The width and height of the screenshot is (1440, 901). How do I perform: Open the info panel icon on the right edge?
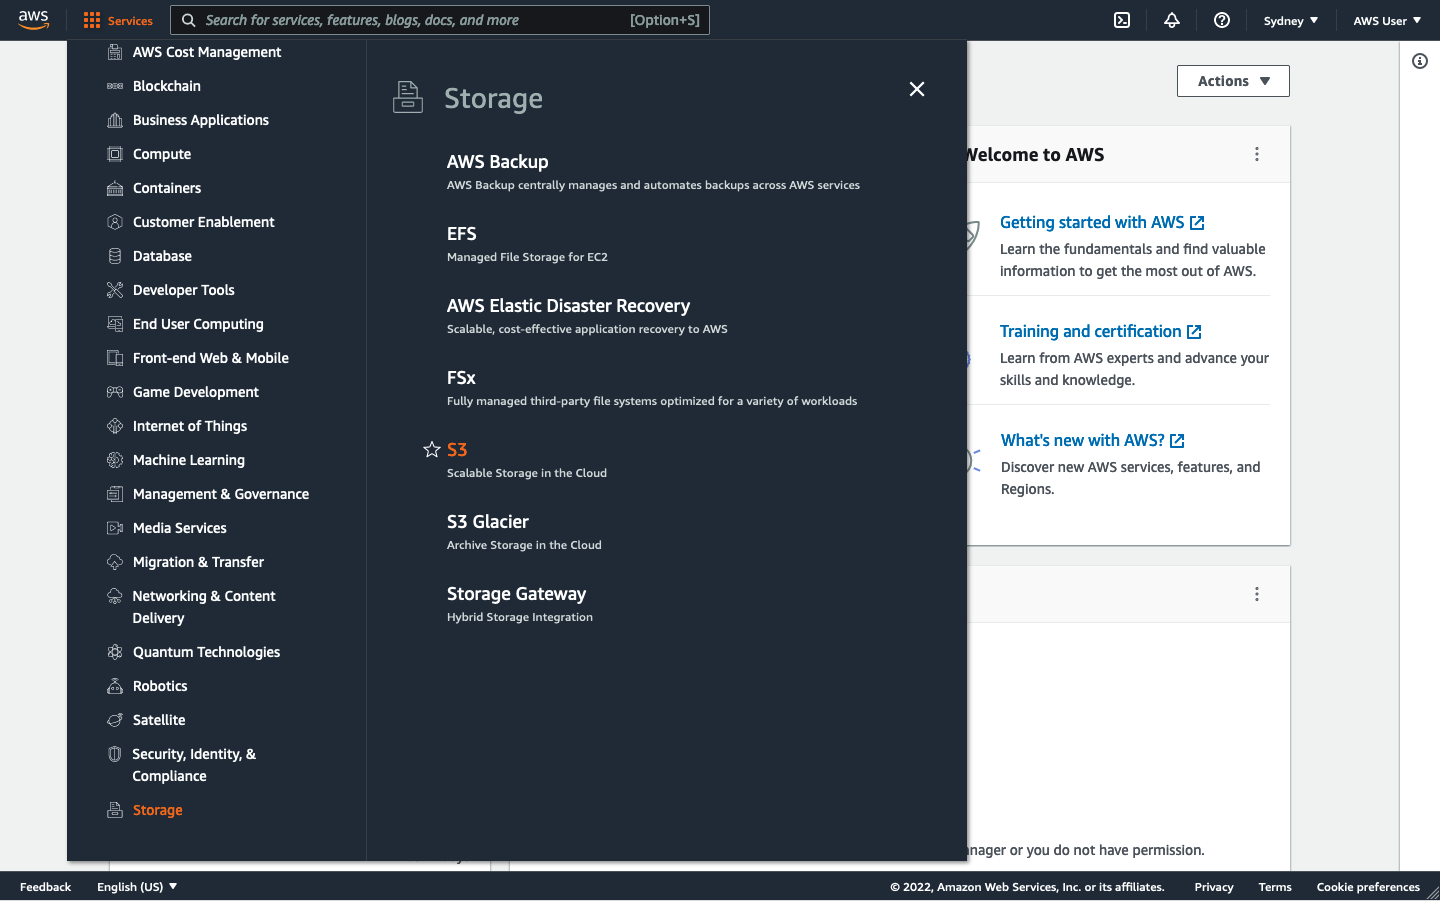[x=1419, y=61]
